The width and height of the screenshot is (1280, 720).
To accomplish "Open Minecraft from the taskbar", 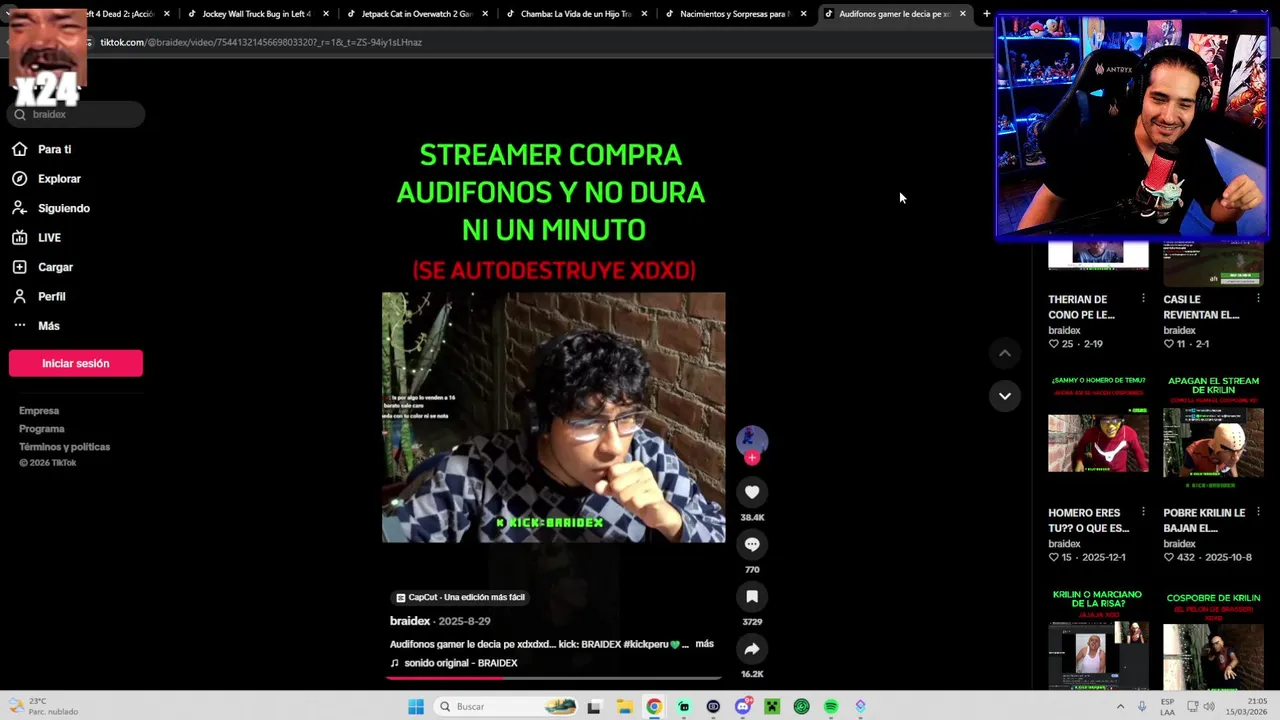I will coord(772,707).
